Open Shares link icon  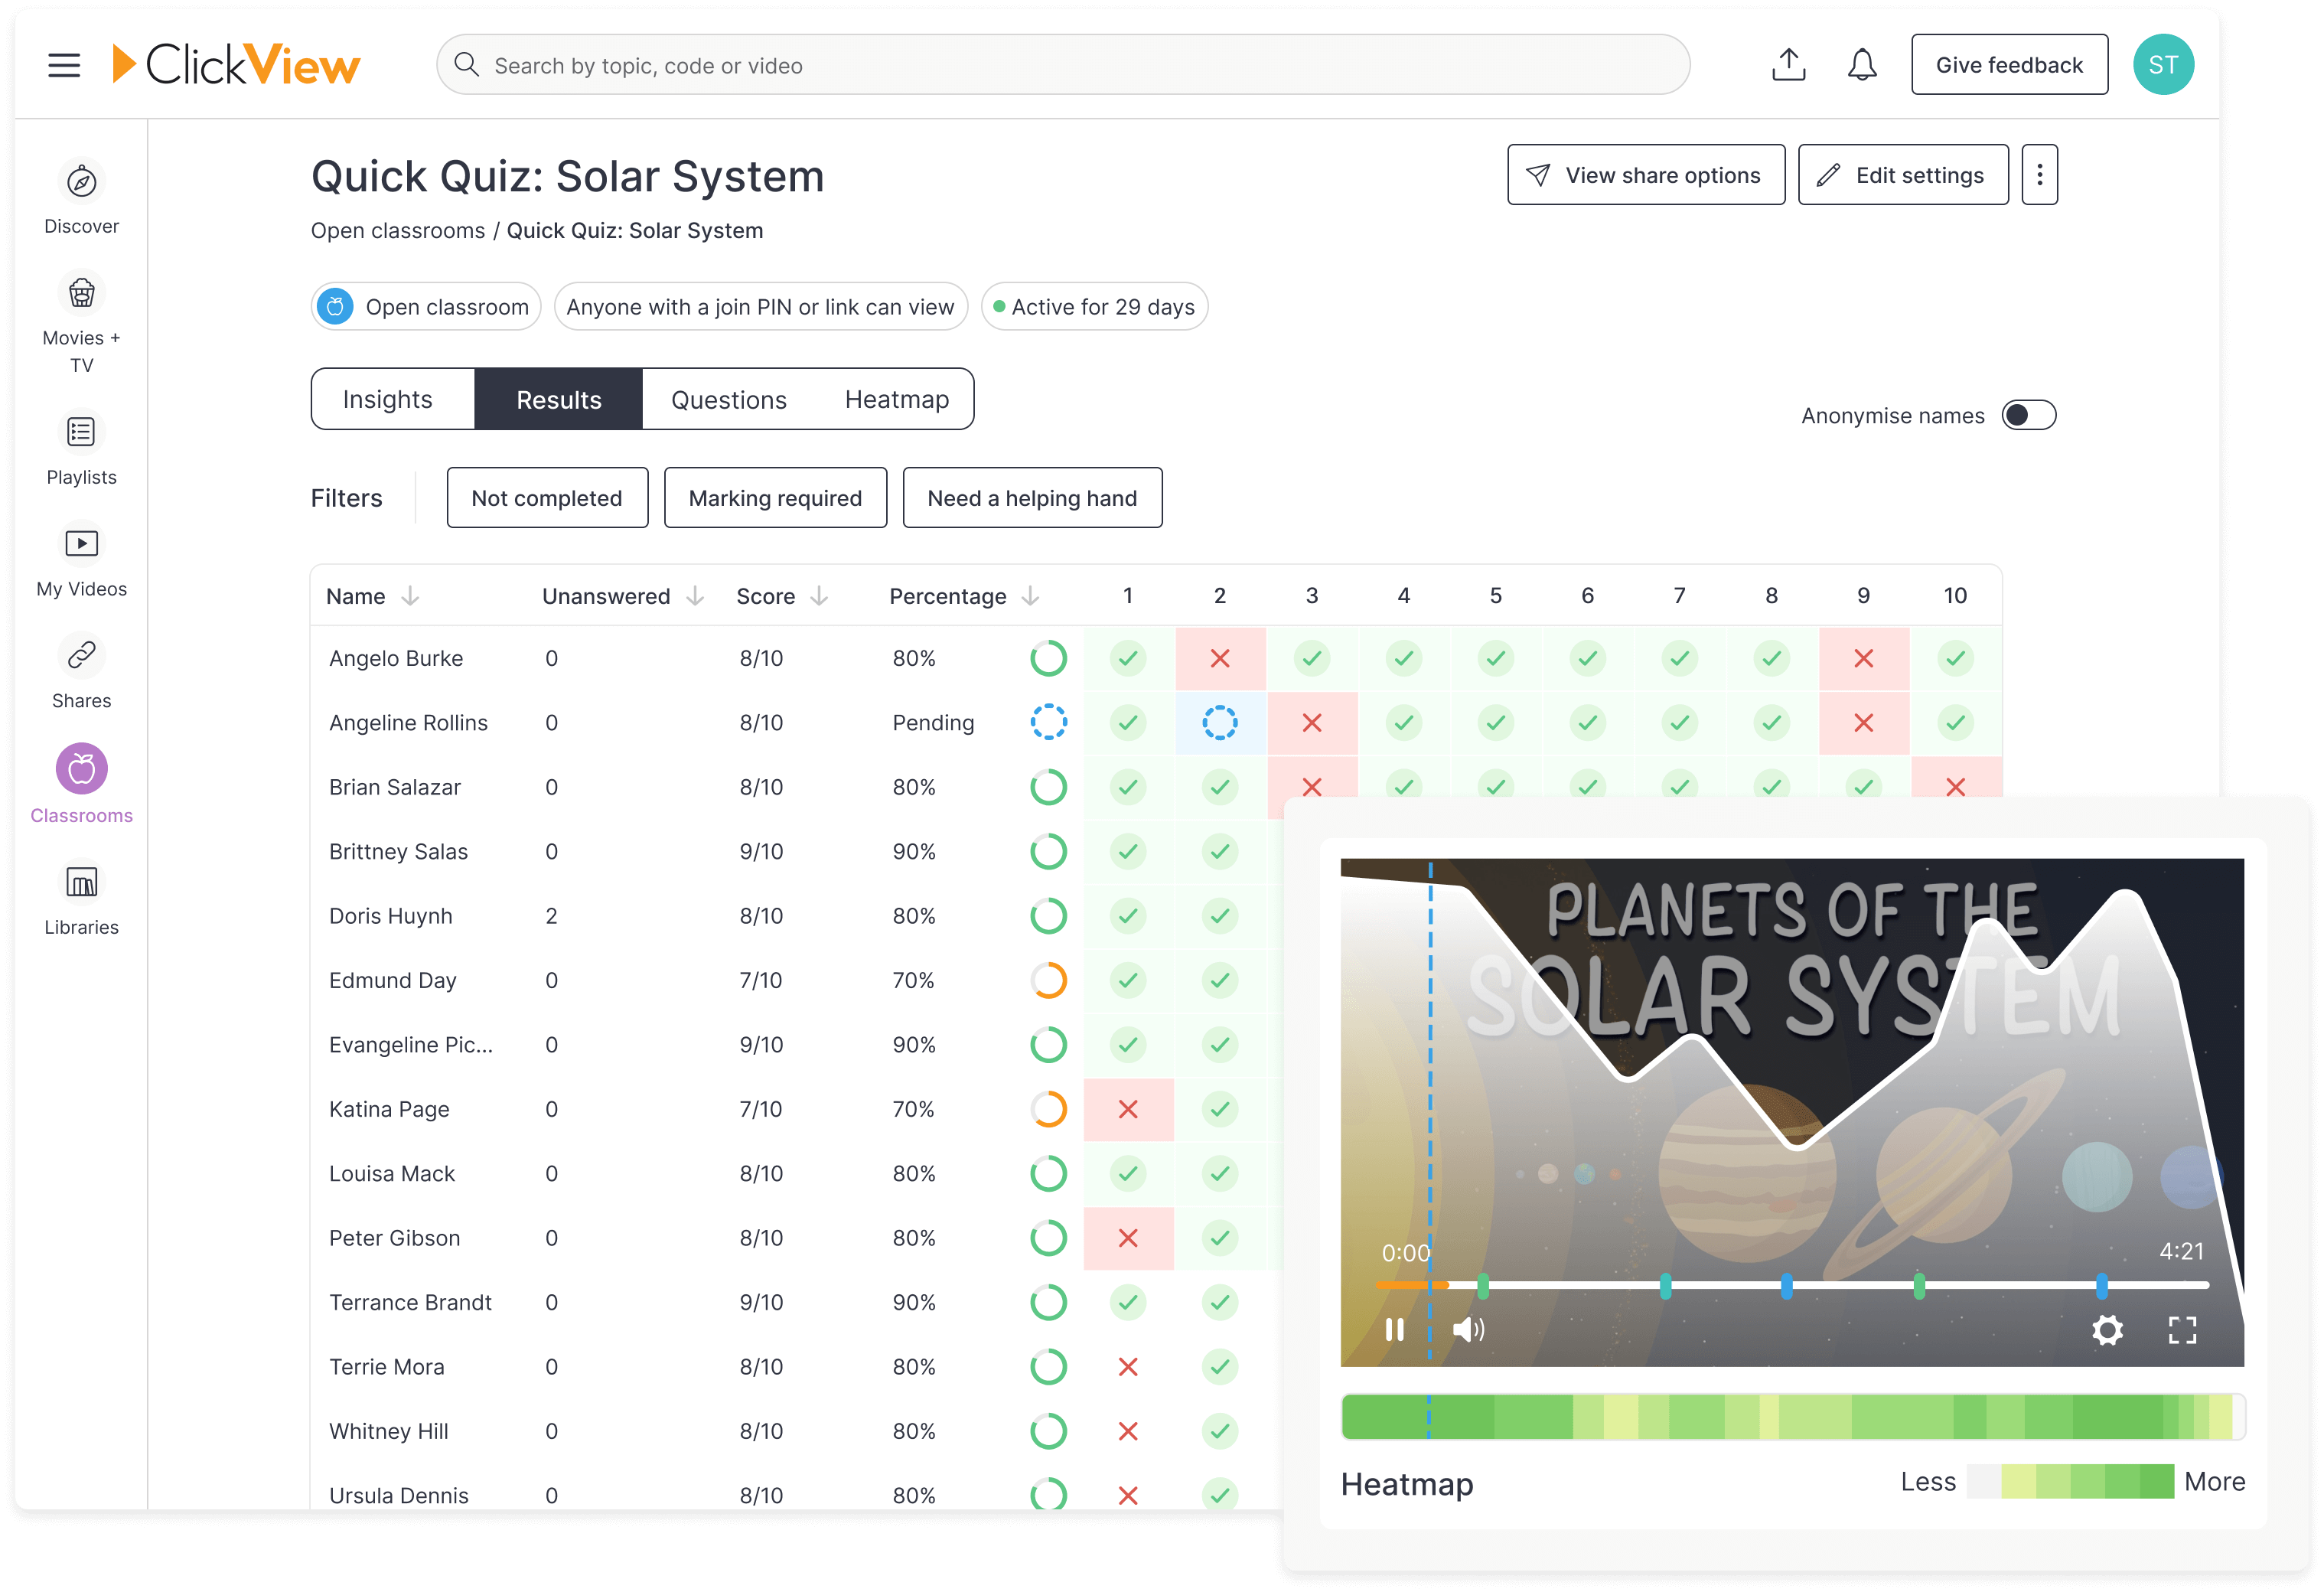(x=81, y=656)
